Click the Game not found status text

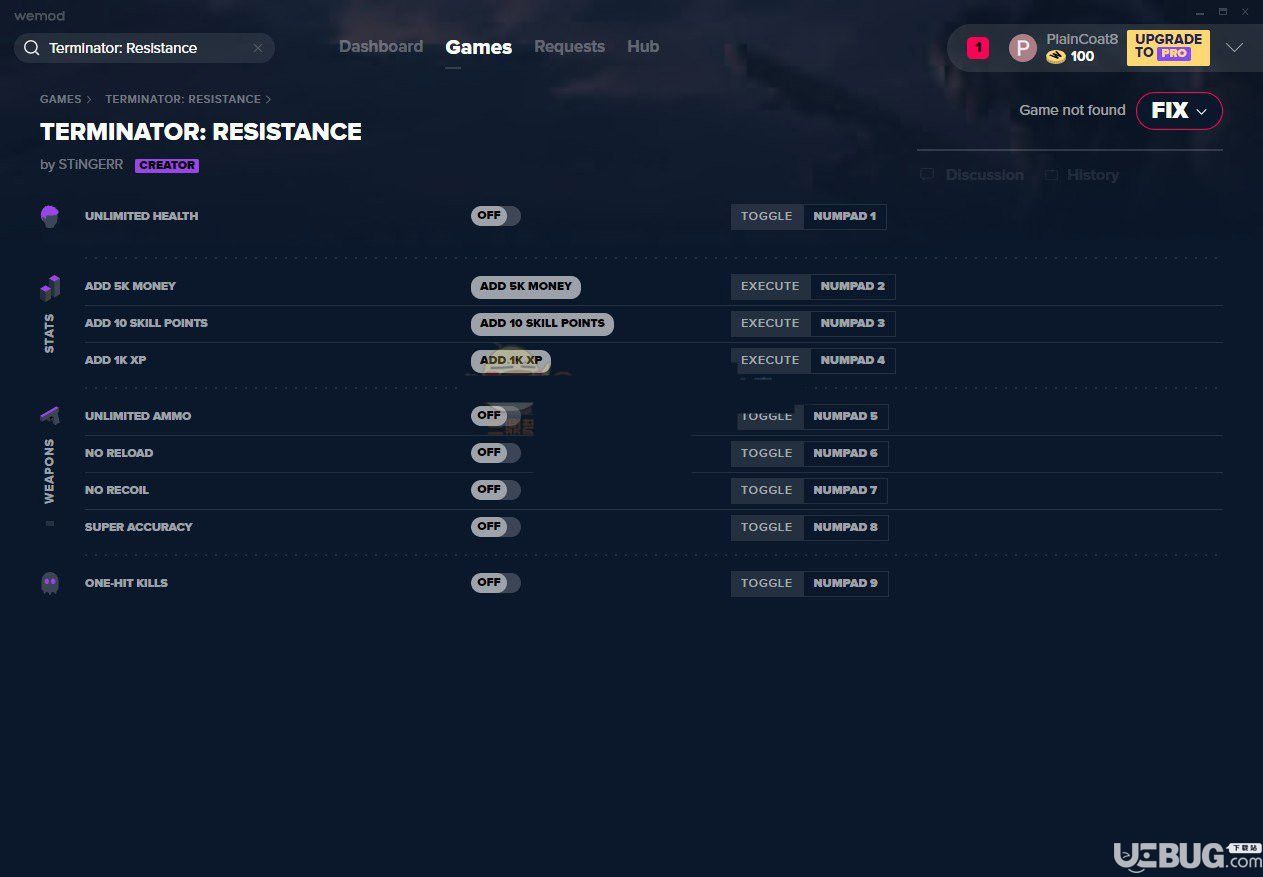[x=1072, y=111]
